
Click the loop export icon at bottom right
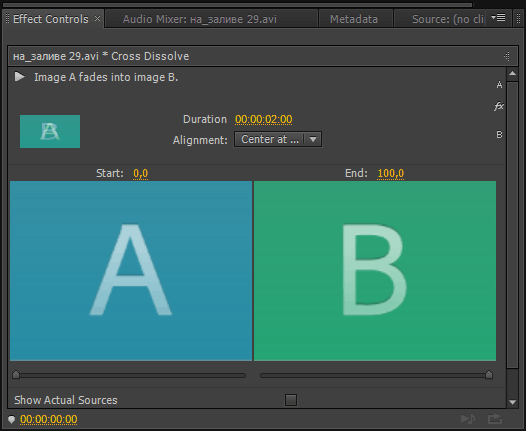(x=495, y=419)
